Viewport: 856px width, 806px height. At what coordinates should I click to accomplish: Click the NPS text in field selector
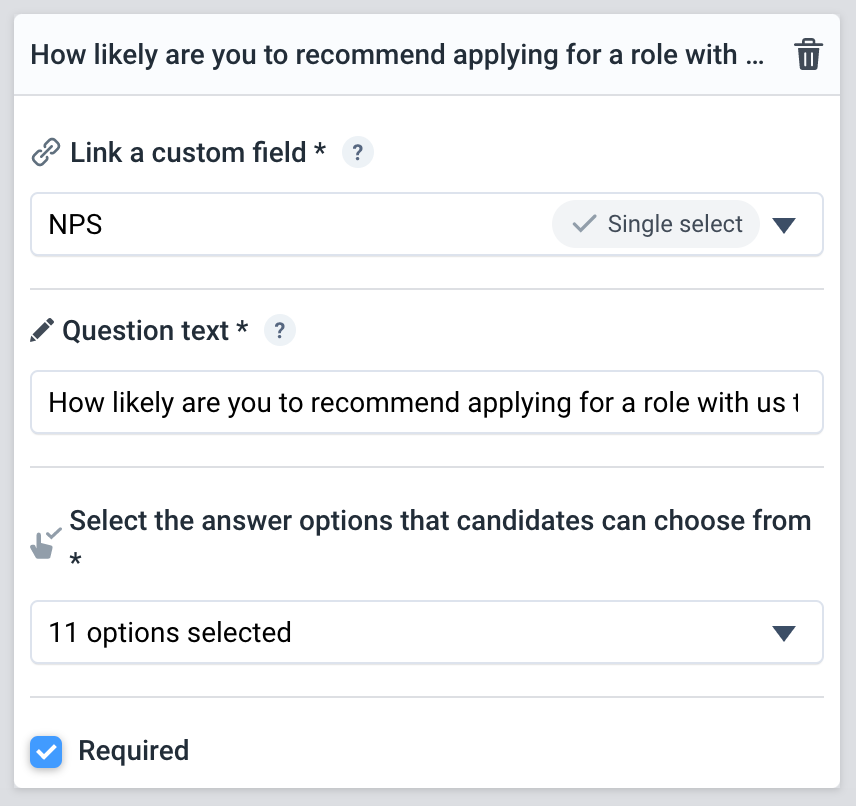coord(75,224)
